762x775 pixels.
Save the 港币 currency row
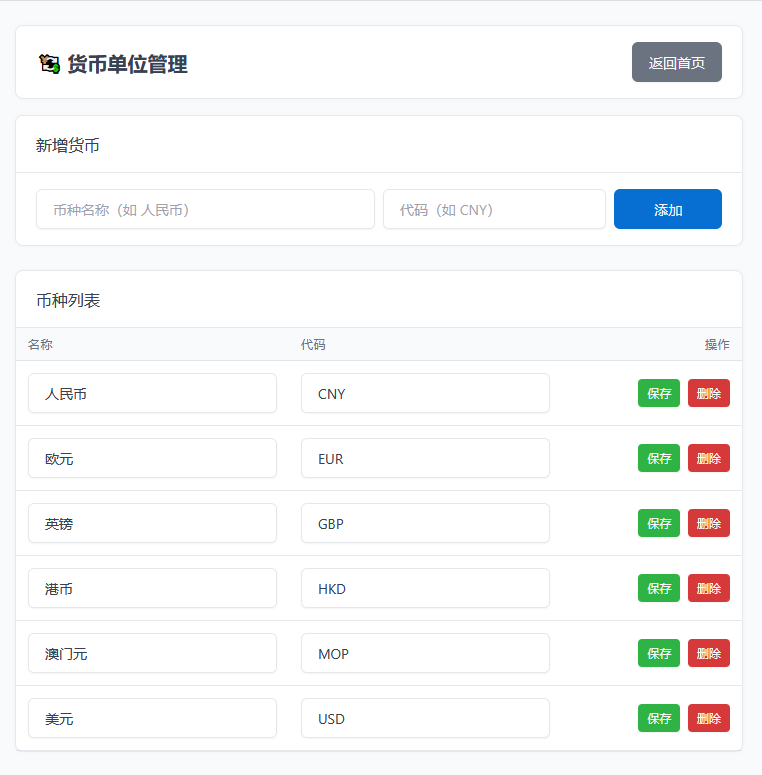click(658, 588)
